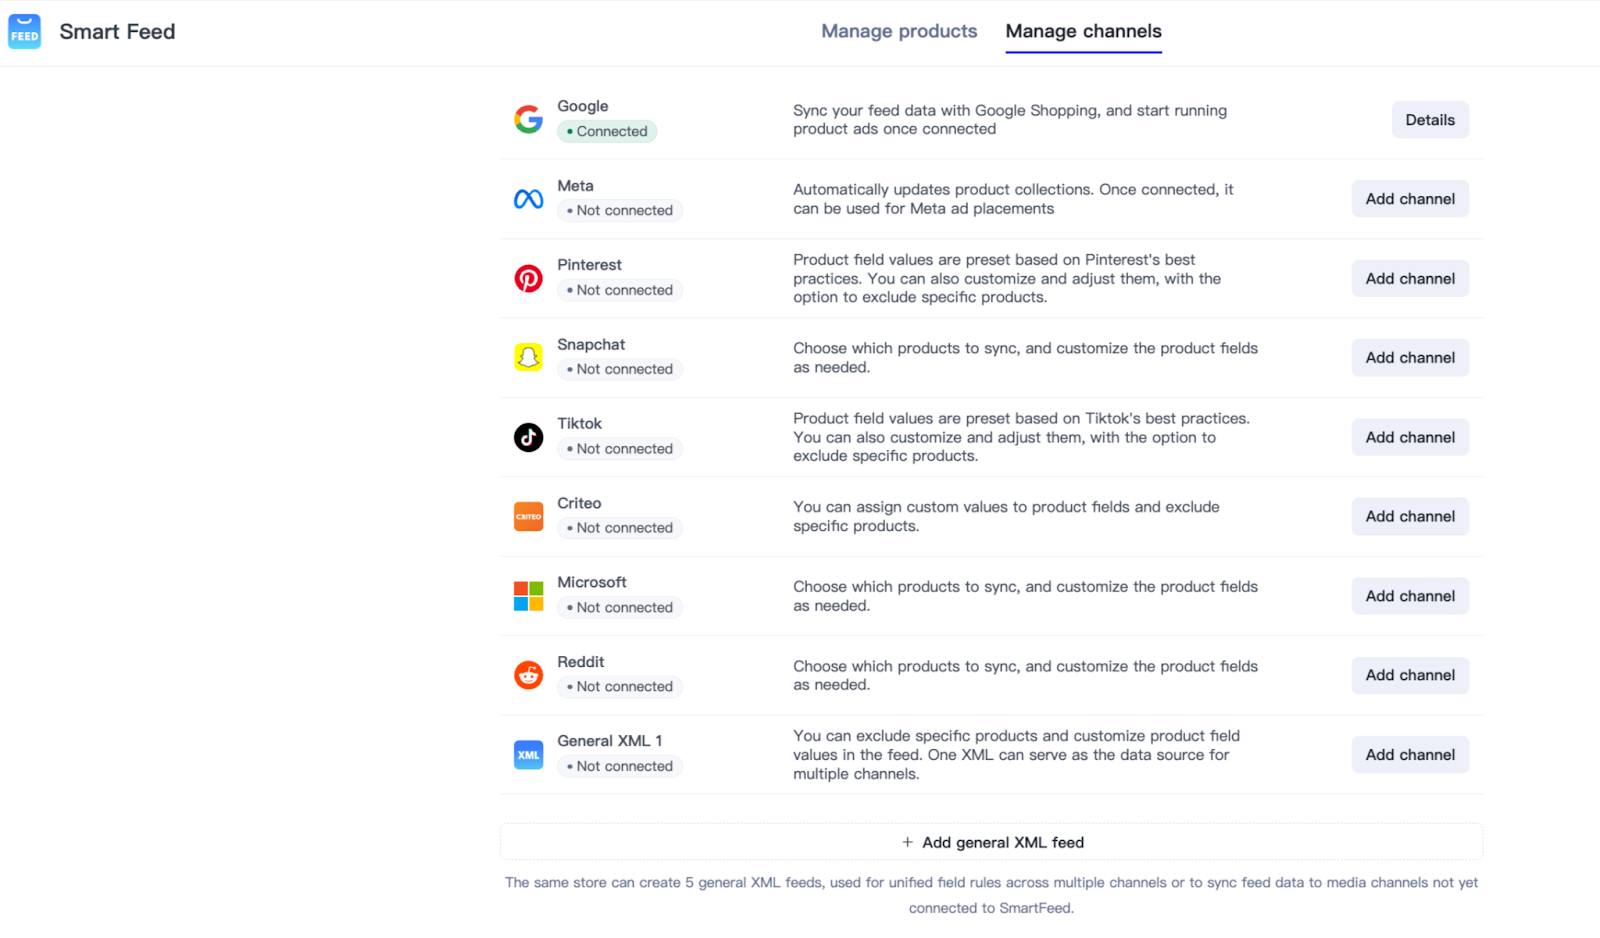This screenshot has width=1600, height=938.
Task: Click the Google logo icon
Action: point(528,119)
